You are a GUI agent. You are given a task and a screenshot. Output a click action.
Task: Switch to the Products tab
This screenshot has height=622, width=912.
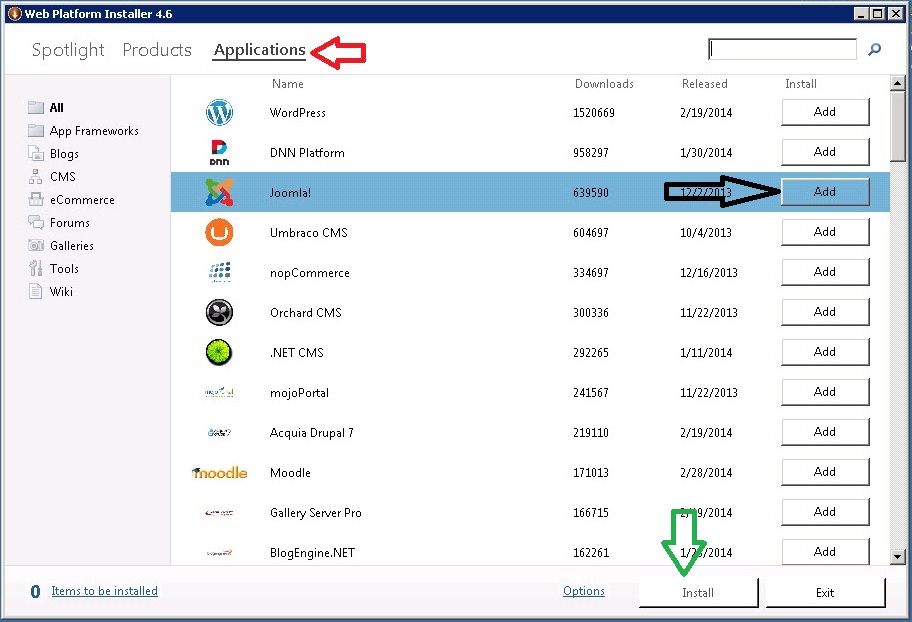(157, 50)
